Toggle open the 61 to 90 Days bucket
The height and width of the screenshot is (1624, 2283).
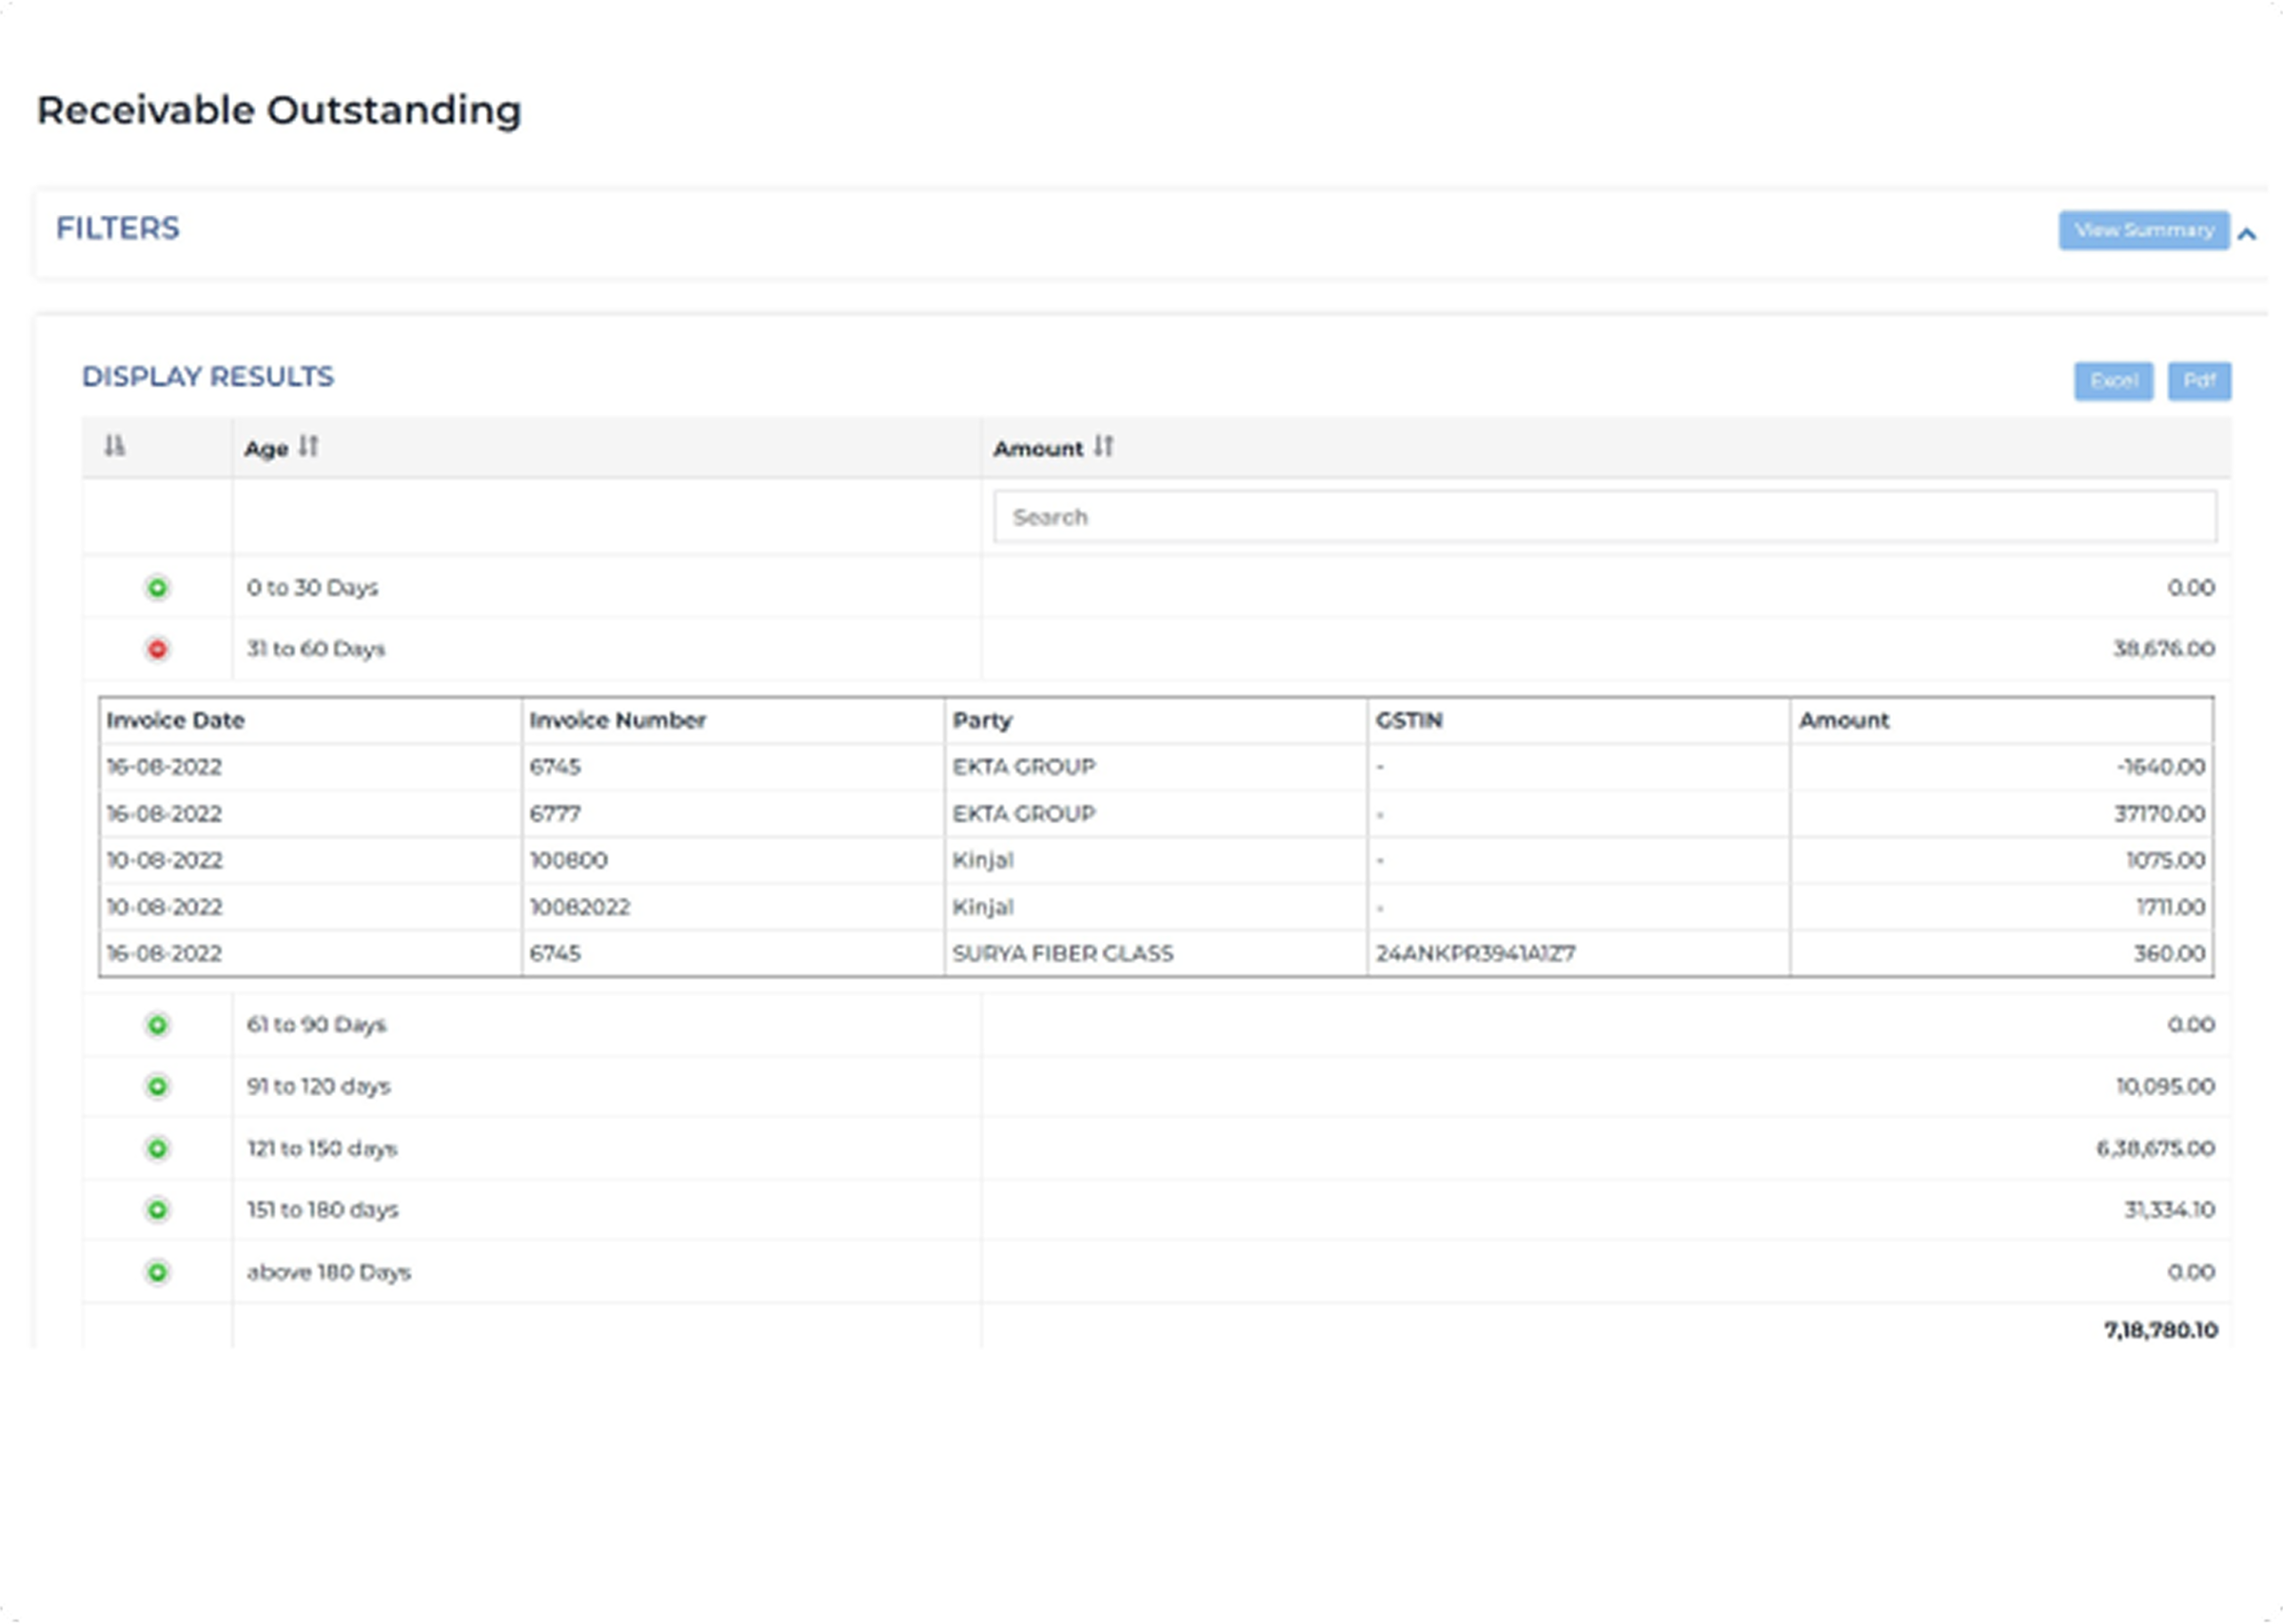coord(158,1024)
